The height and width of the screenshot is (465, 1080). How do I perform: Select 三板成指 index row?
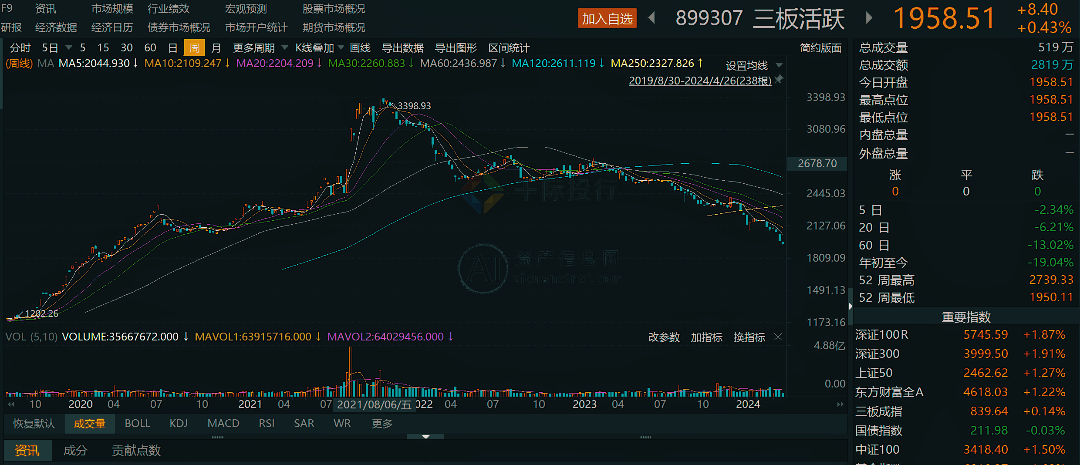(x=966, y=411)
